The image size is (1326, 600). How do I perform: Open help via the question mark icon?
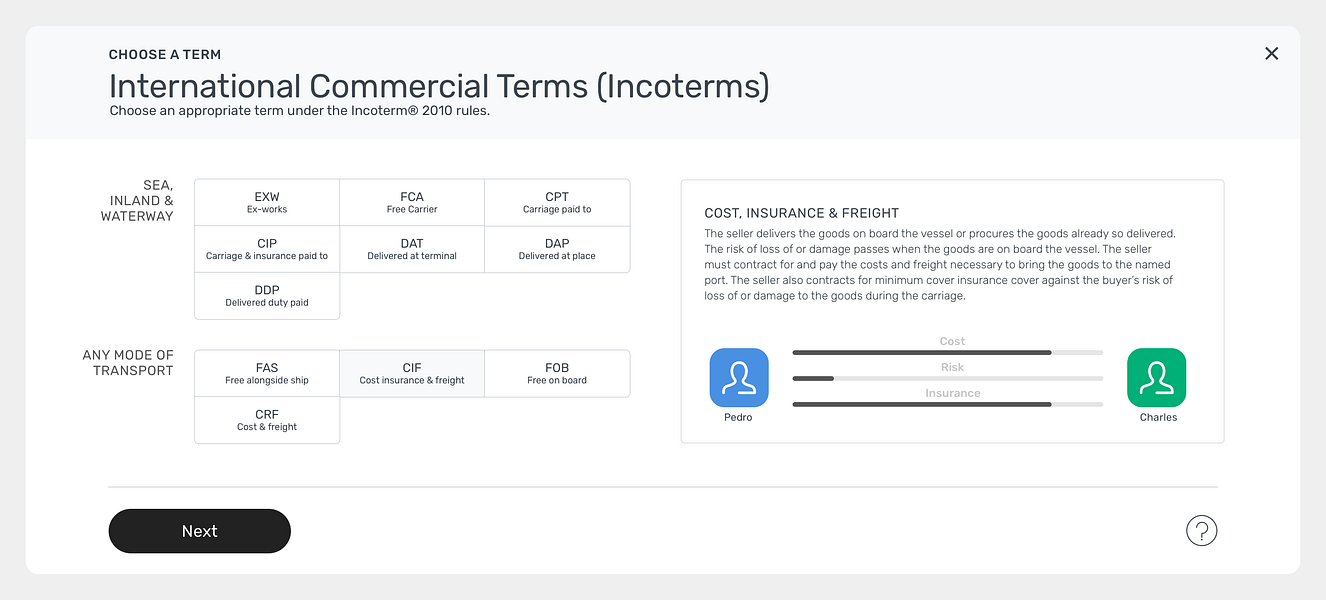tap(1201, 530)
